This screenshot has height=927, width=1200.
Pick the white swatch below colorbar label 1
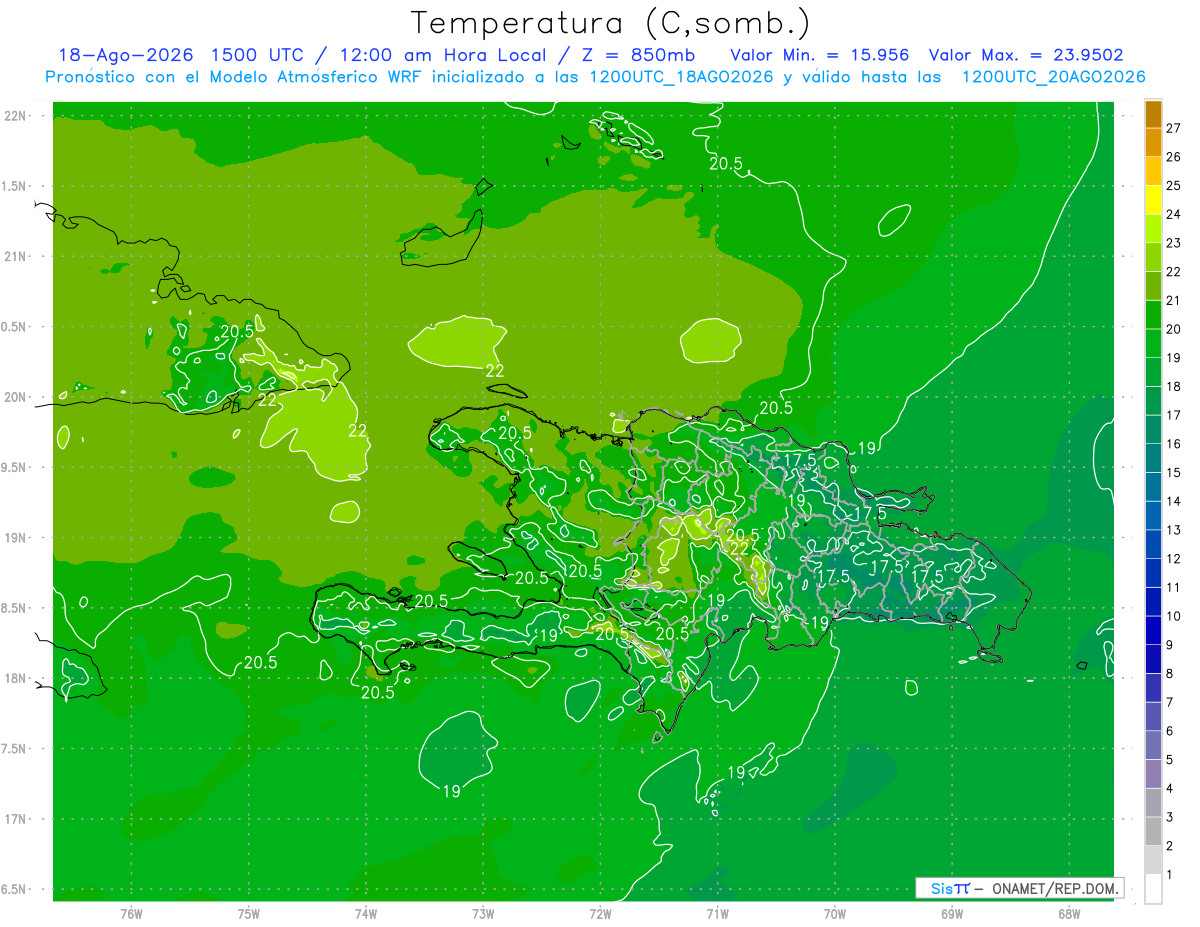[x=1153, y=889]
